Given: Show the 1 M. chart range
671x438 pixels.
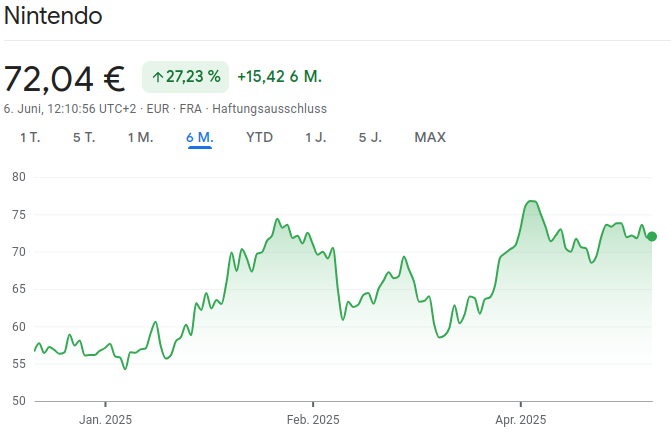Looking at the screenshot, I should click(x=140, y=138).
